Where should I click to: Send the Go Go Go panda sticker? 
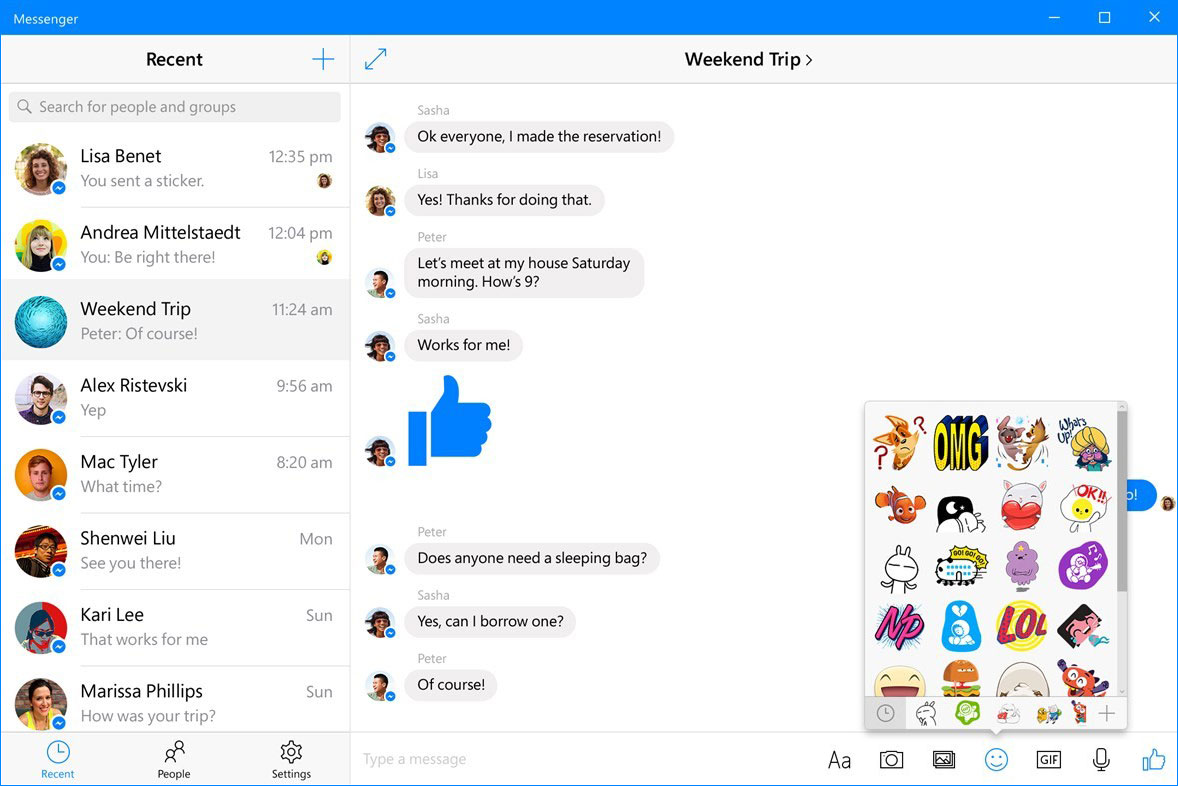click(x=960, y=566)
